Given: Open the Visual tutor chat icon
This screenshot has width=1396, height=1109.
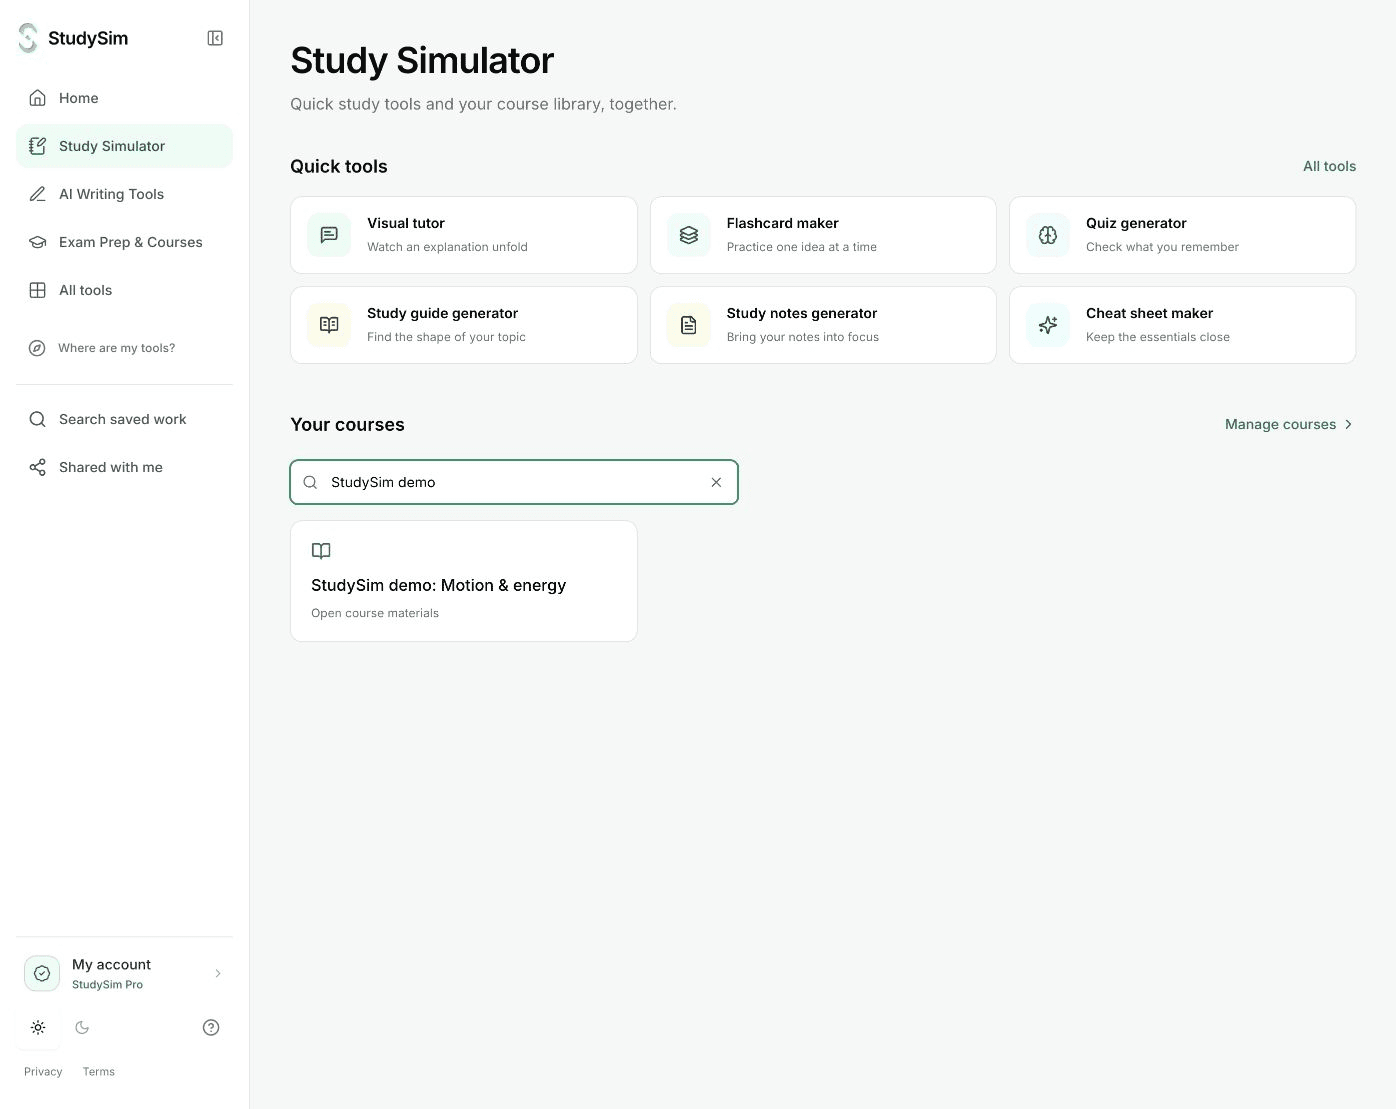Looking at the screenshot, I should (x=329, y=235).
